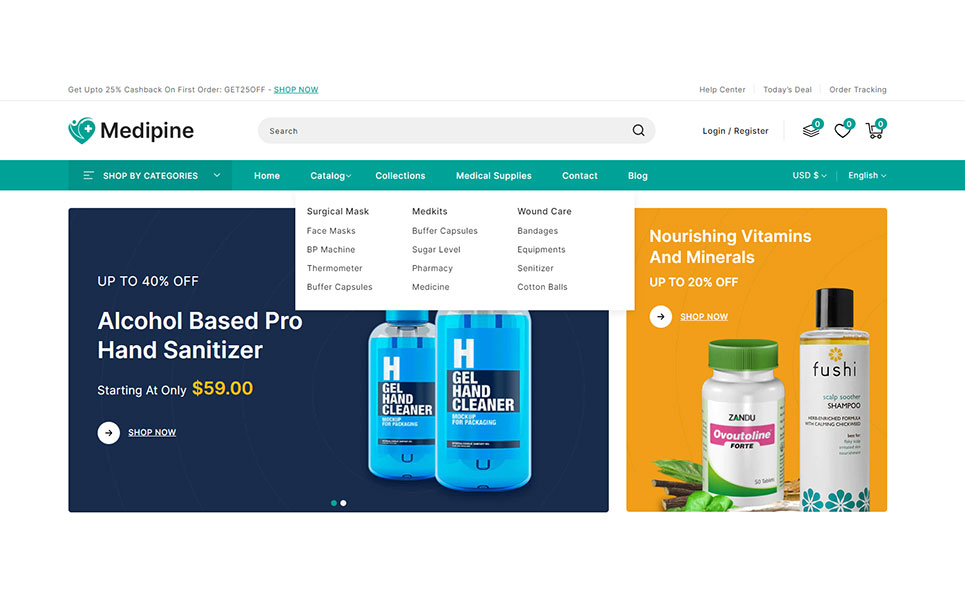
Task: Open the English language dropdown
Action: pyautogui.click(x=867, y=175)
